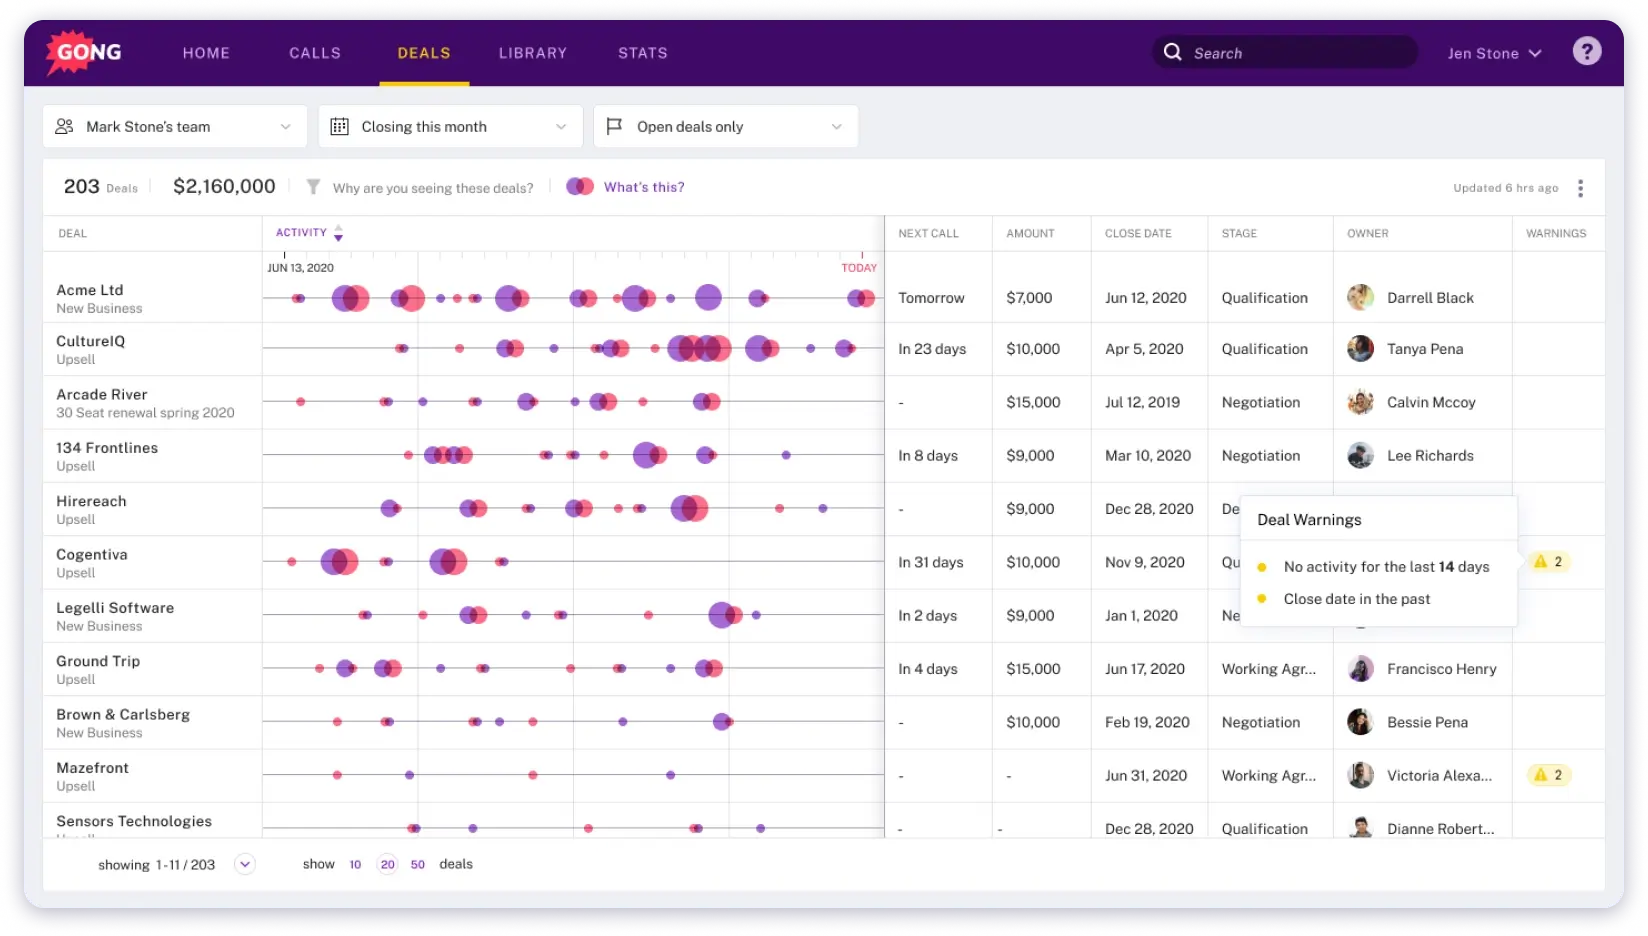Open the three-dot more options menu

(x=1580, y=188)
